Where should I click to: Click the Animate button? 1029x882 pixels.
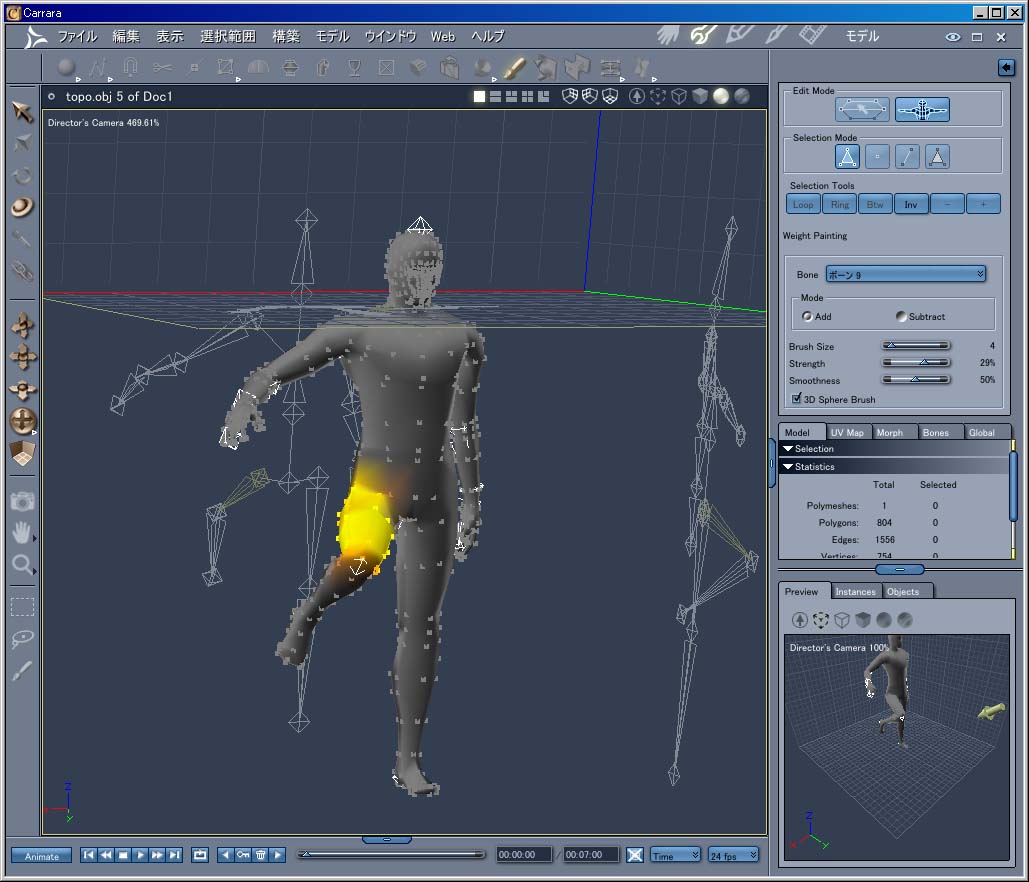coord(42,856)
